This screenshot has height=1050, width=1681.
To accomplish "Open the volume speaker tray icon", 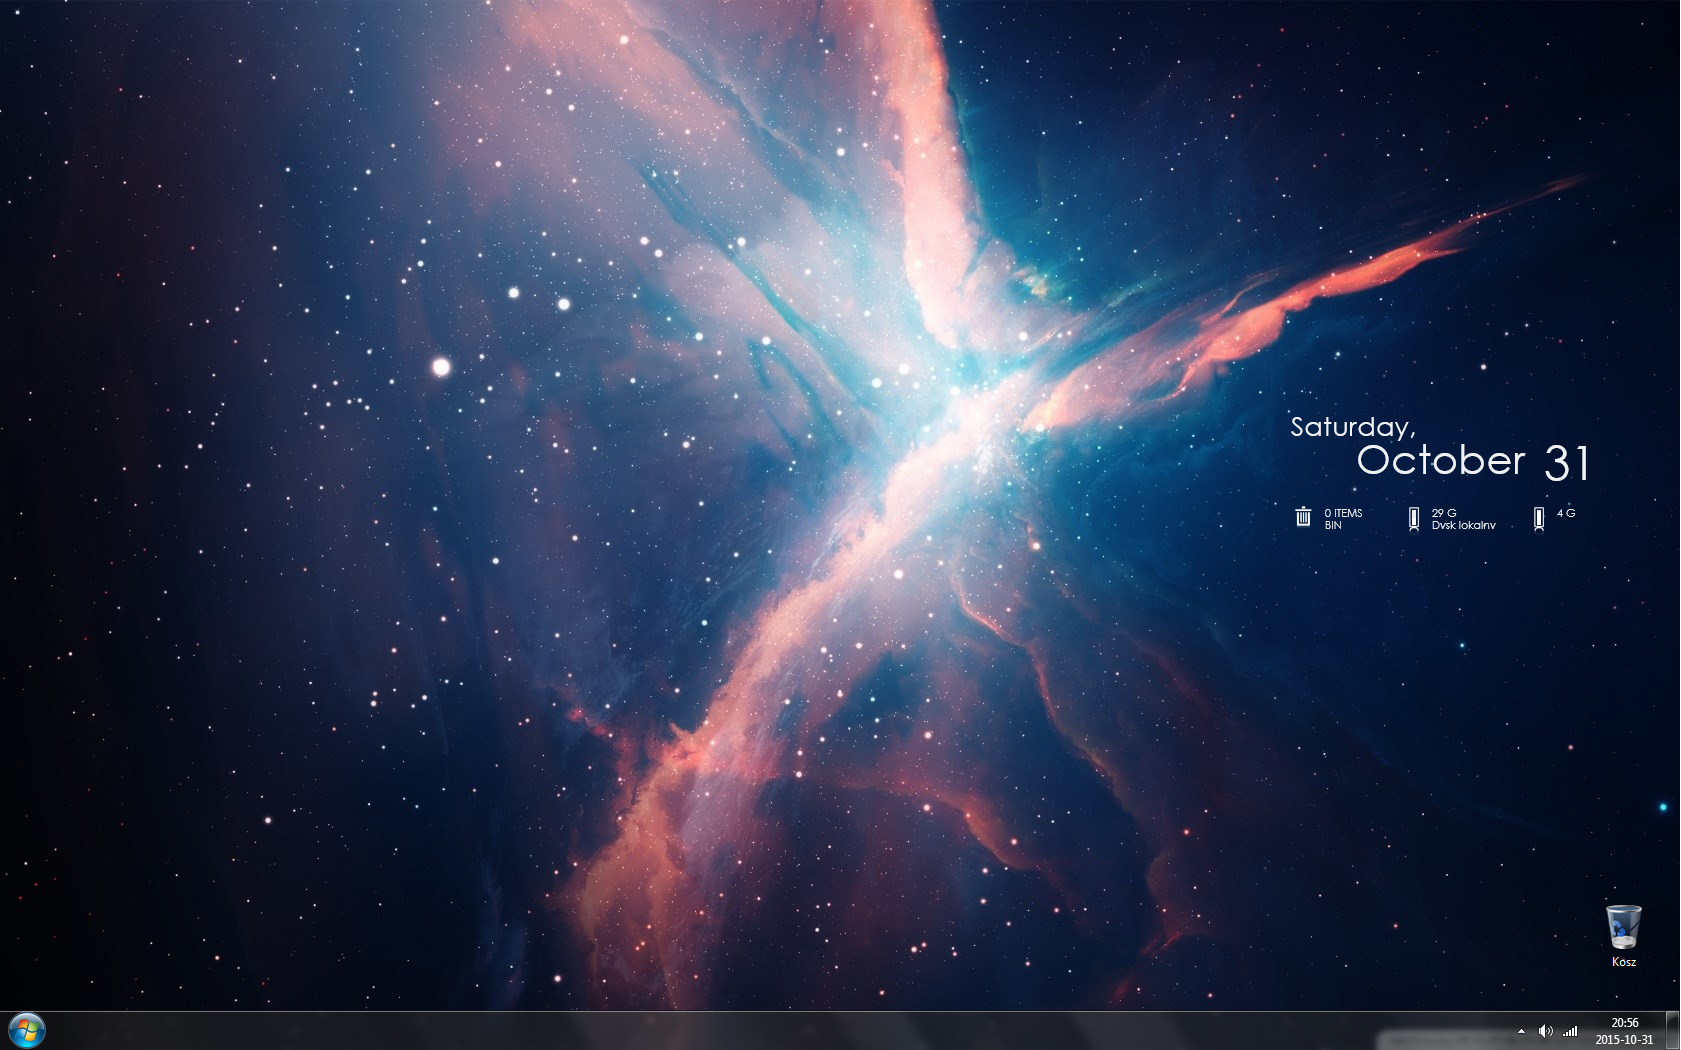I will click(x=1545, y=1031).
